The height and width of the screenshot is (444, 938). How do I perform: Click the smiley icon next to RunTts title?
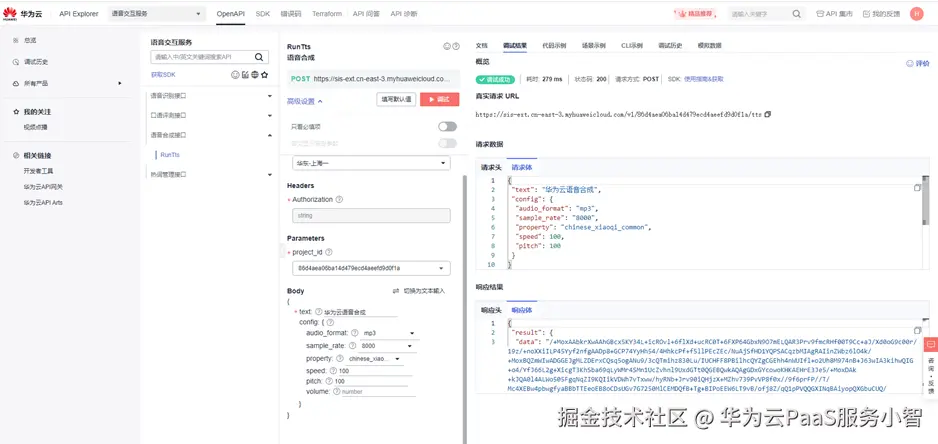(446, 46)
